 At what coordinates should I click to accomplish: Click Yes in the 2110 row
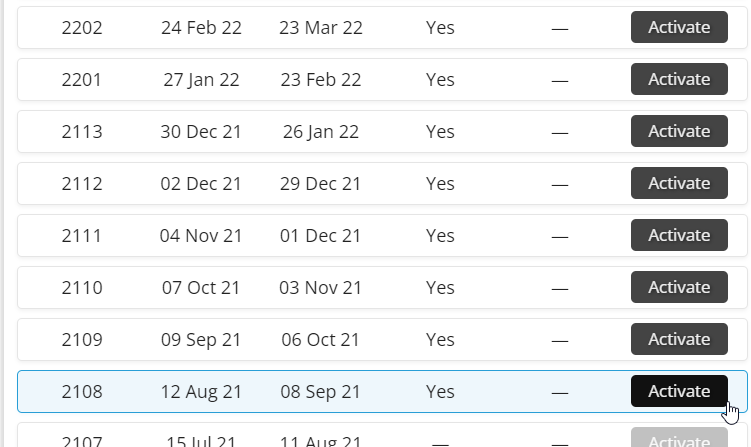pos(440,288)
